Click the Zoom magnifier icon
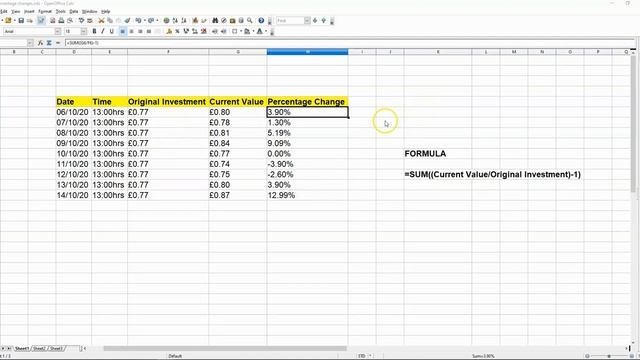Screen dimensions: 640x360 (250, 20)
